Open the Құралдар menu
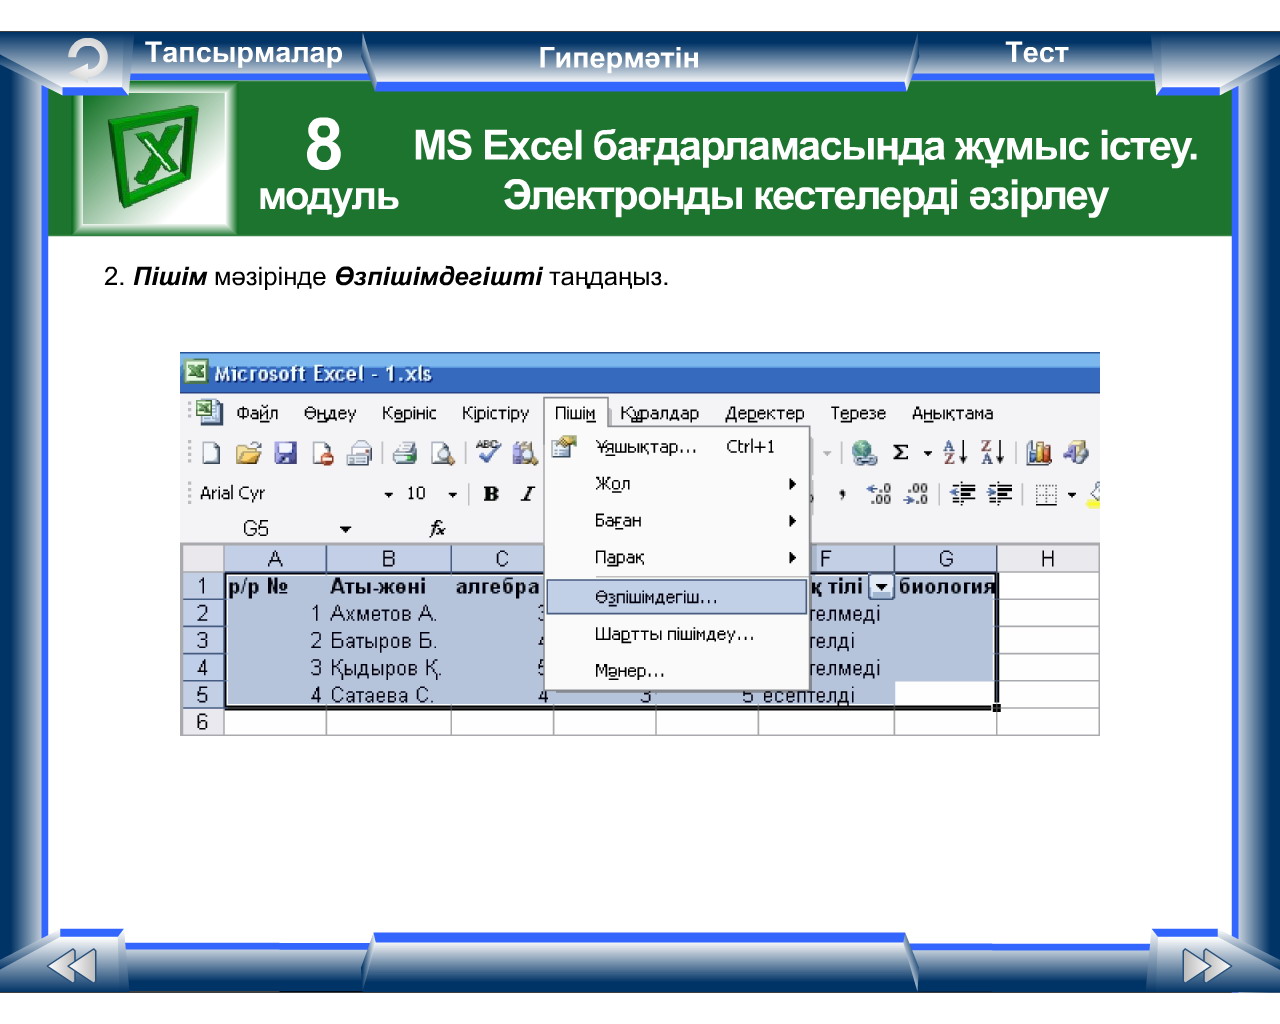The width and height of the screenshot is (1280, 1024). [x=659, y=413]
